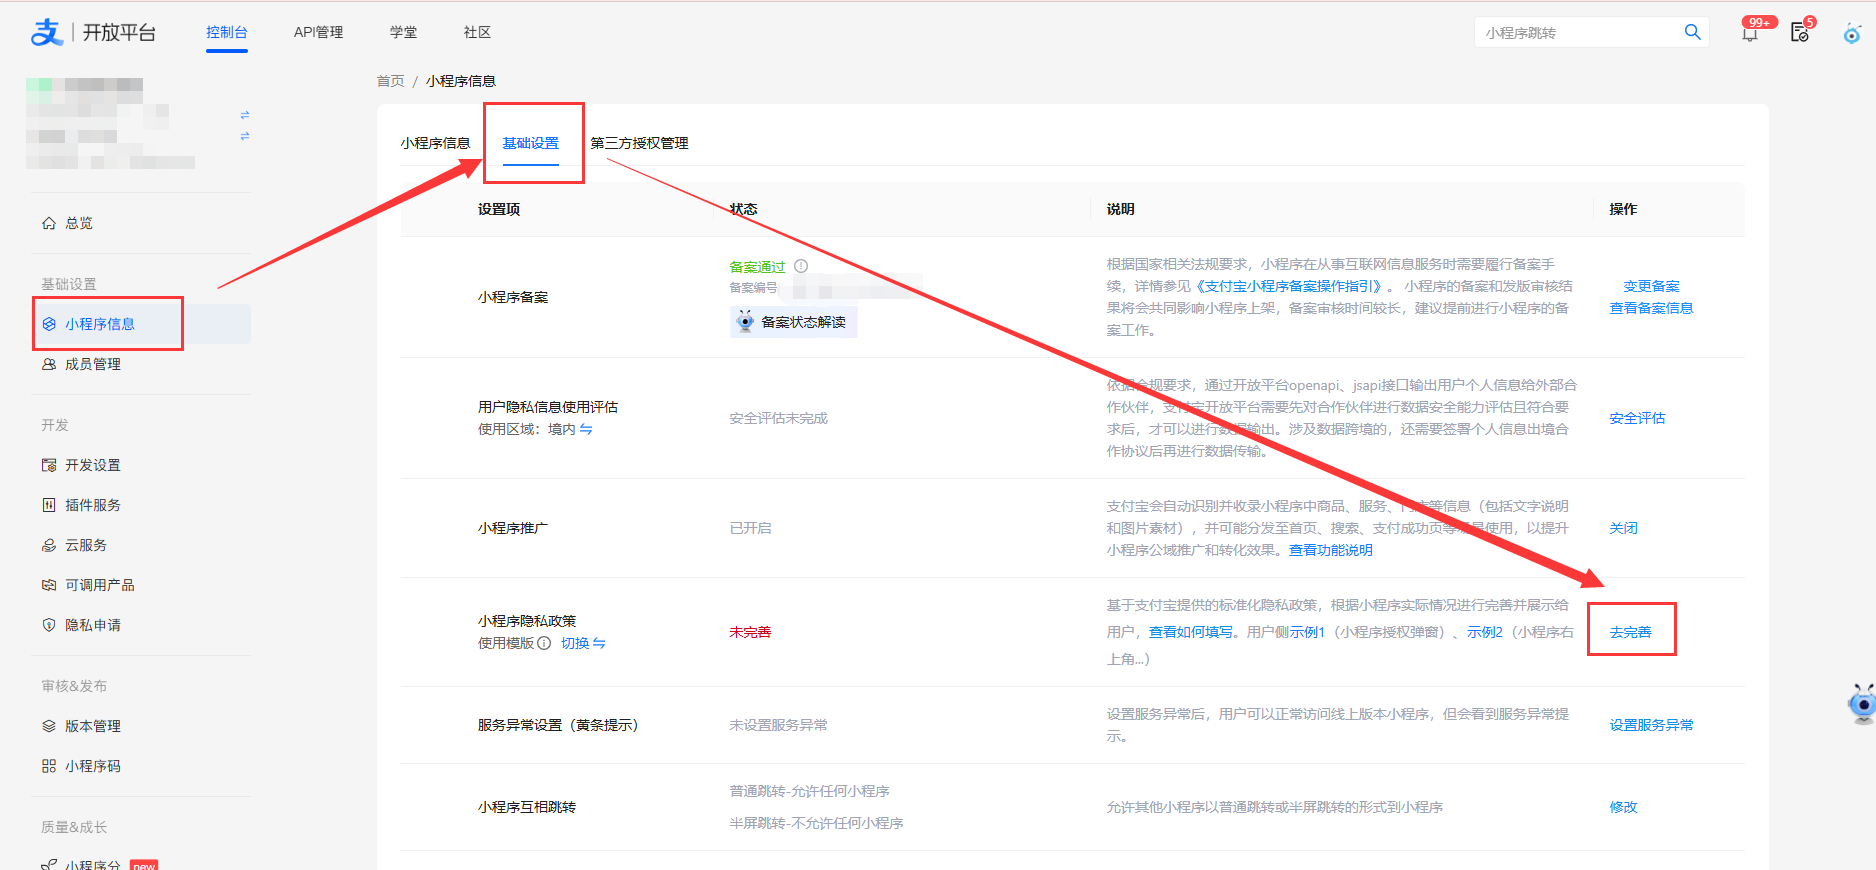Switch to 控制台 top menu
The height and width of the screenshot is (870, 1876).
click(227, 32)
